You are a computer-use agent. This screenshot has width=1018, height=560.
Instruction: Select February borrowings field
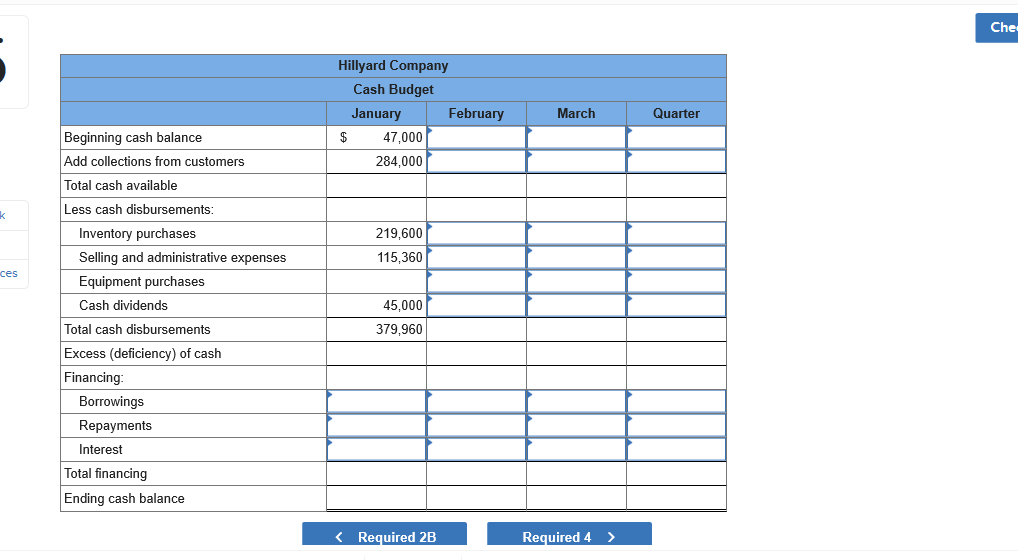pos(477,402)
